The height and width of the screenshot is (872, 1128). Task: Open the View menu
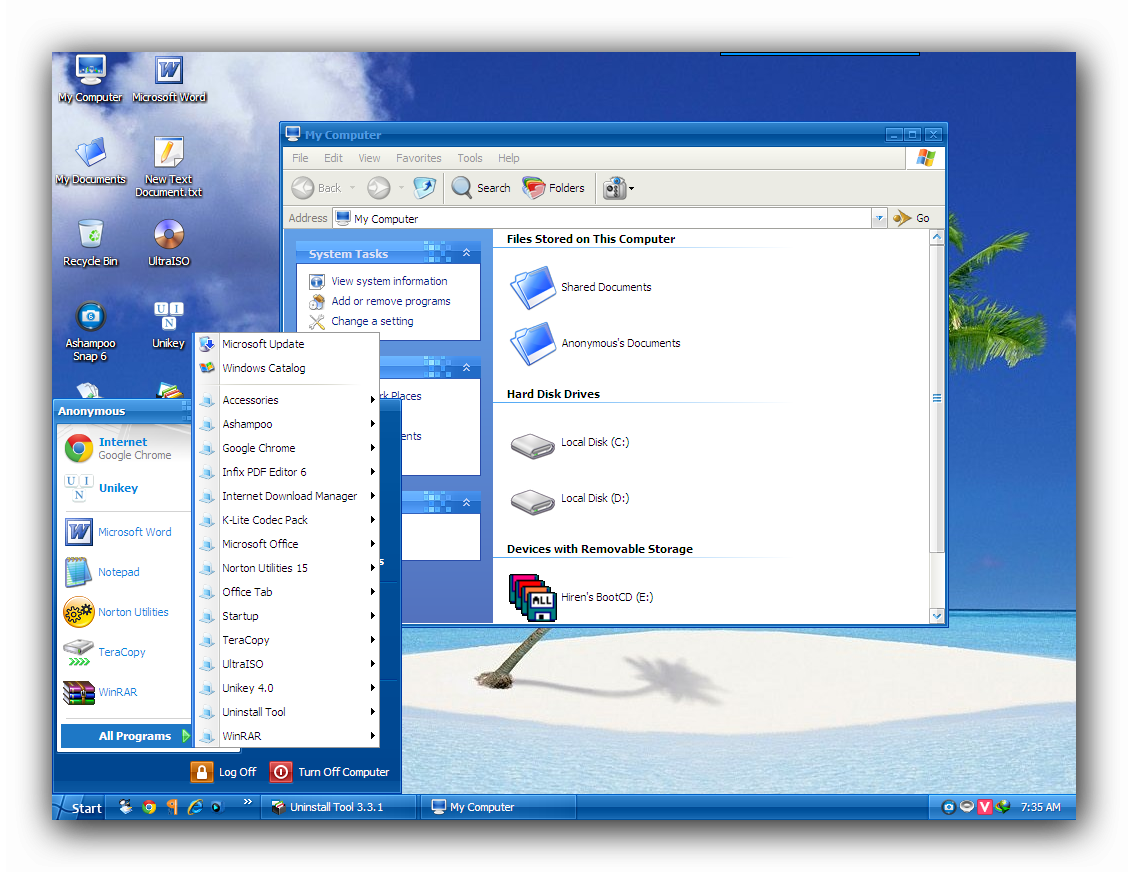pyautogui.click(x=369, y=158)
